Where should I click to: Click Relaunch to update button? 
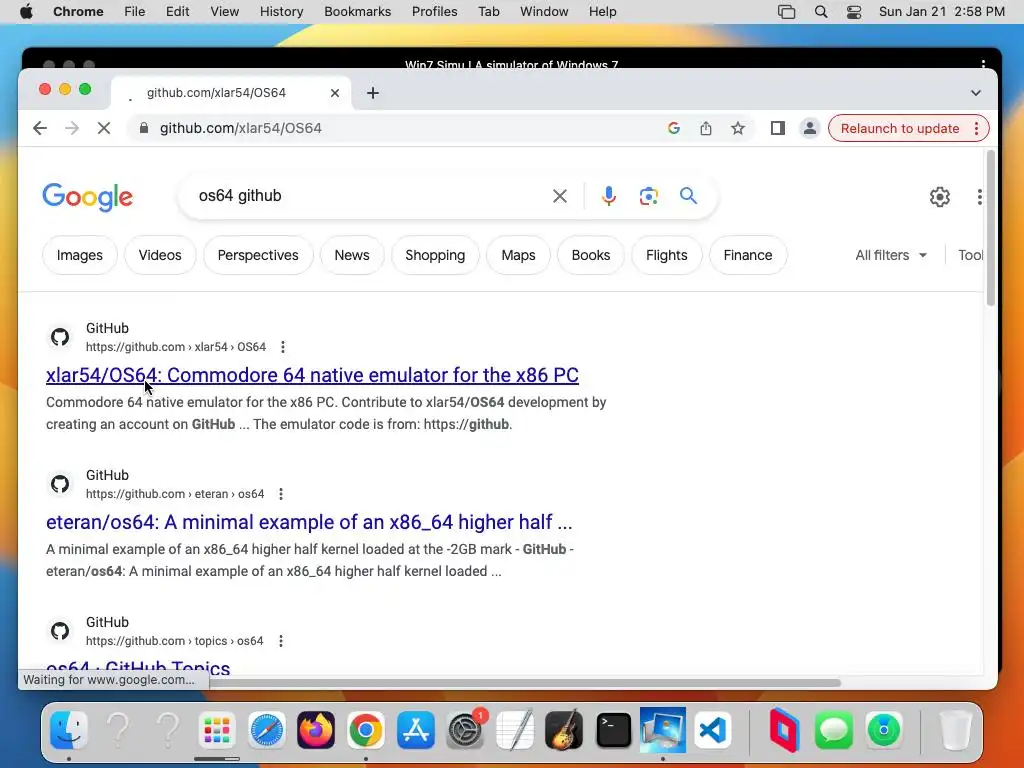(x=900, y=128)
